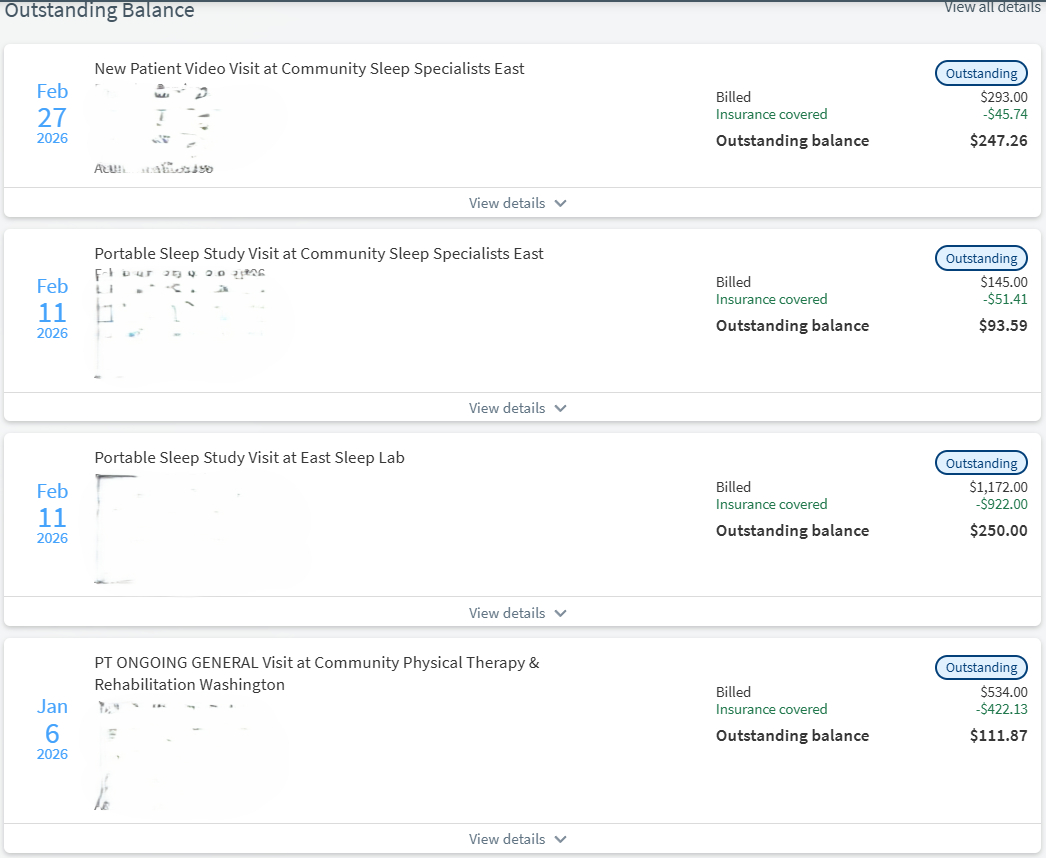Select the PT ONGOING GENERAL Visit title
This screenshot has height=858, width=1046.
[x=316, y=673]
